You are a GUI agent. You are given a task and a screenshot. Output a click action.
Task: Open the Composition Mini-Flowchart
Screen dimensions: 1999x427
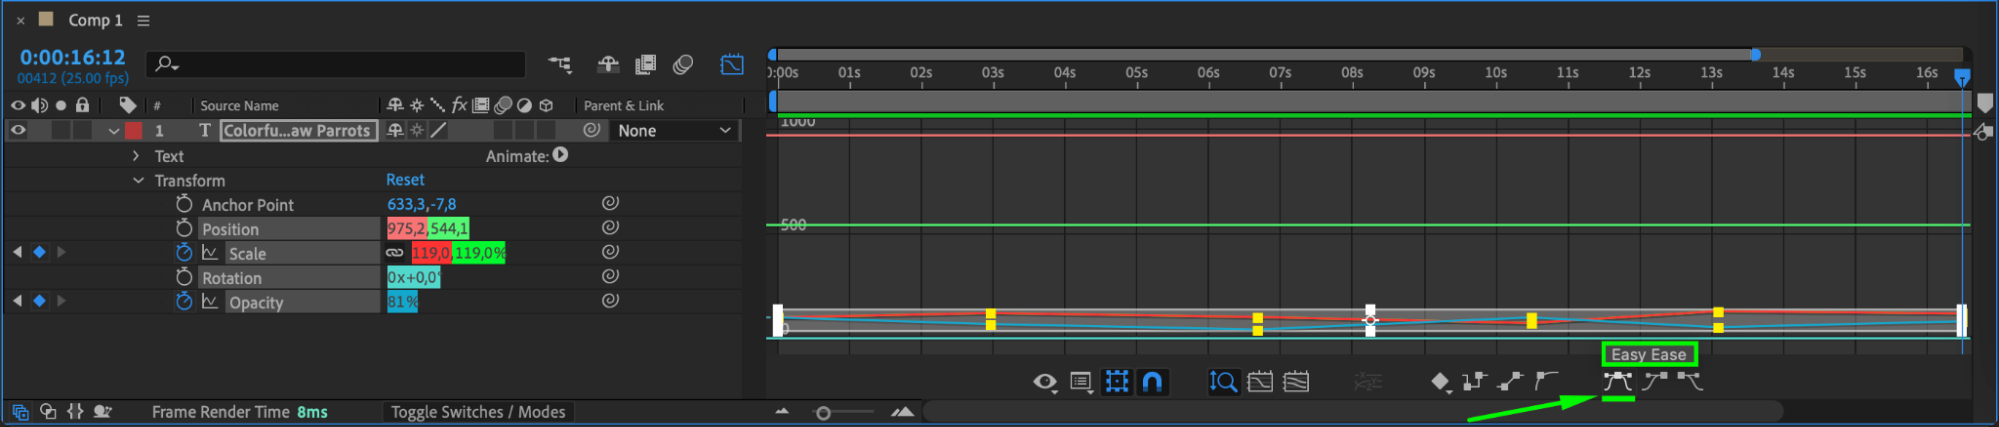[x=560, y=65]
